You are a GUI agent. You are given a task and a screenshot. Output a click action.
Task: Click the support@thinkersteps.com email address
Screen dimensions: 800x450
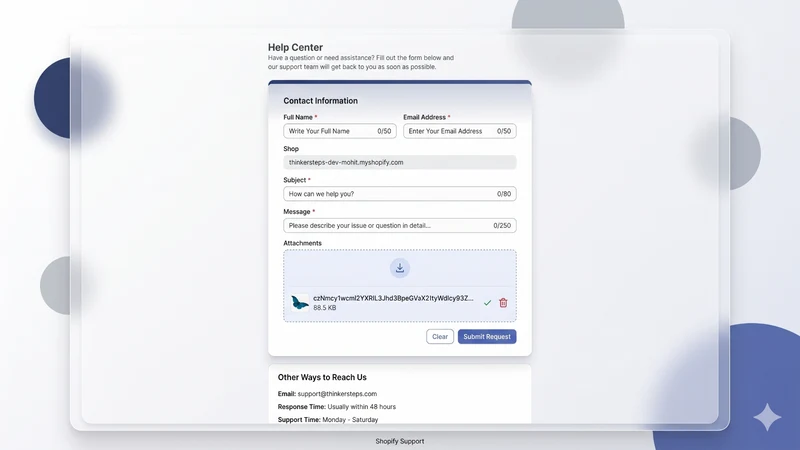coord(337,394)
